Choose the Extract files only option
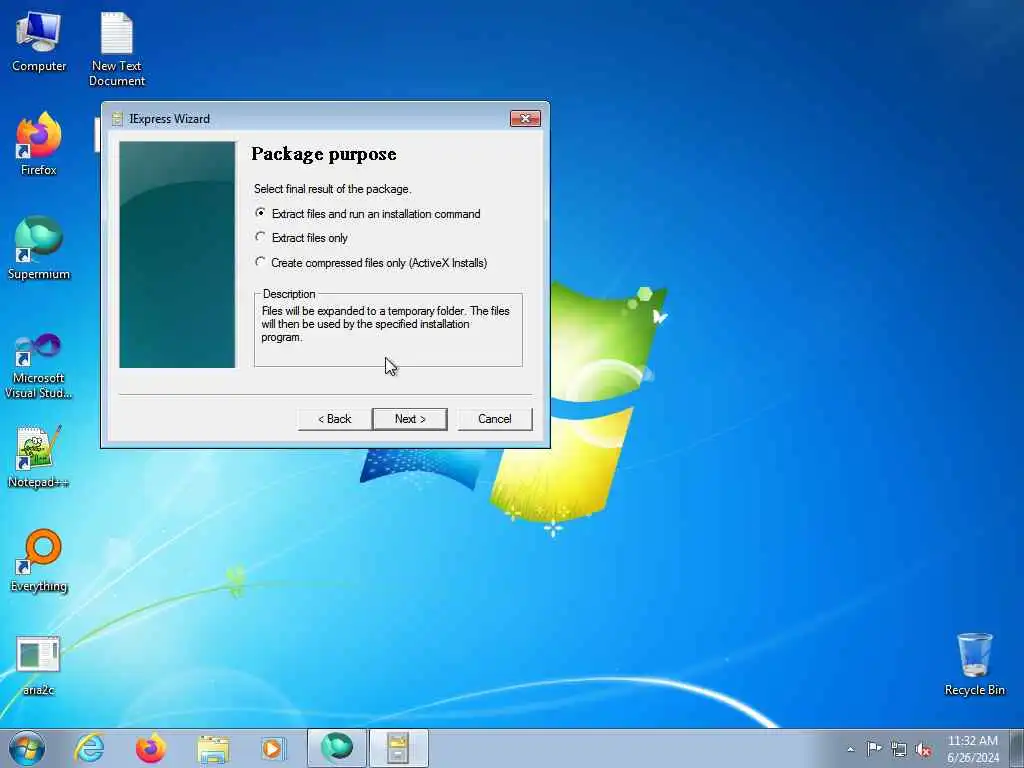 click(x=301, y=238)
